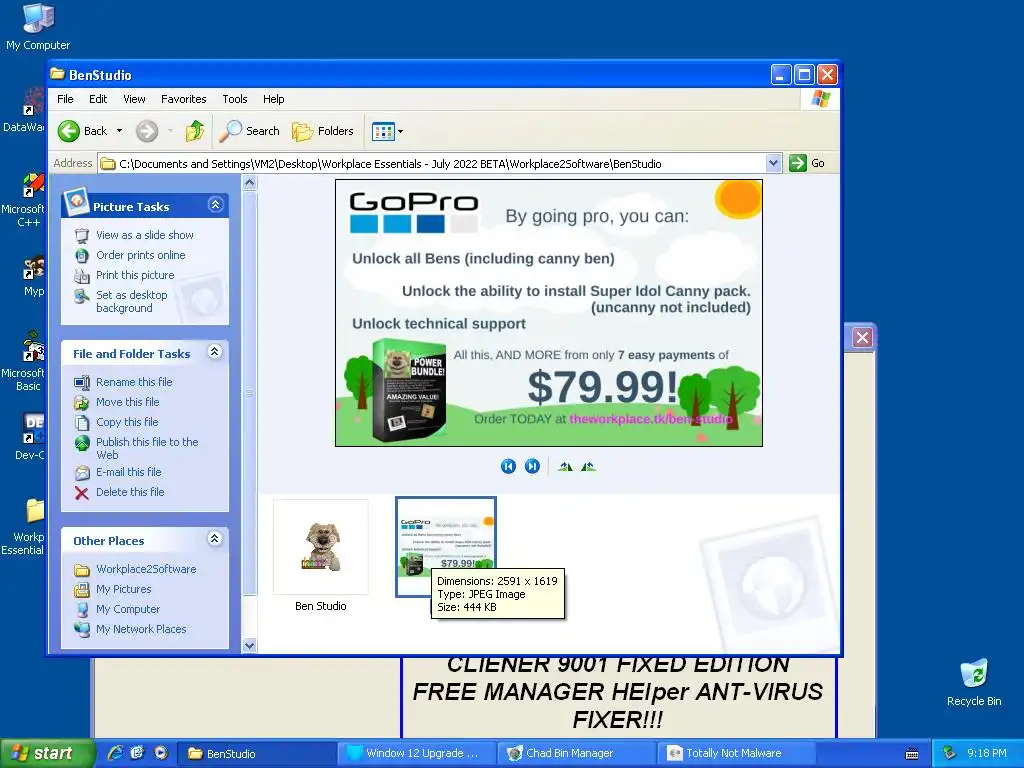Click the Forward arrow button
The width and height of the screenshot is (1024, 768).
[147, 131]
